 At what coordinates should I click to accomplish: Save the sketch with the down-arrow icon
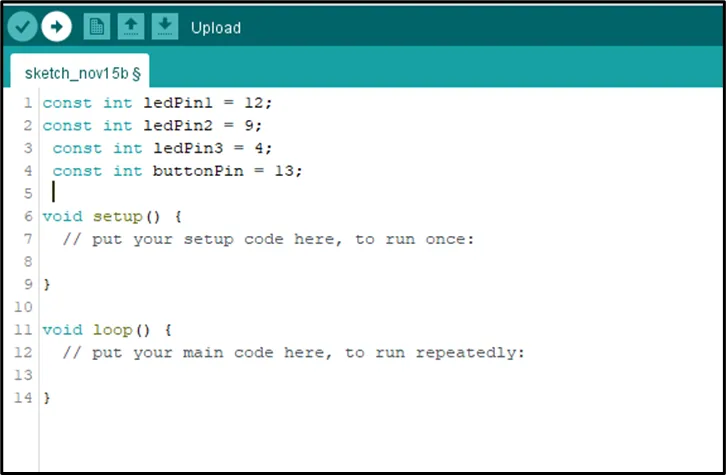click(x=165, y=26)
